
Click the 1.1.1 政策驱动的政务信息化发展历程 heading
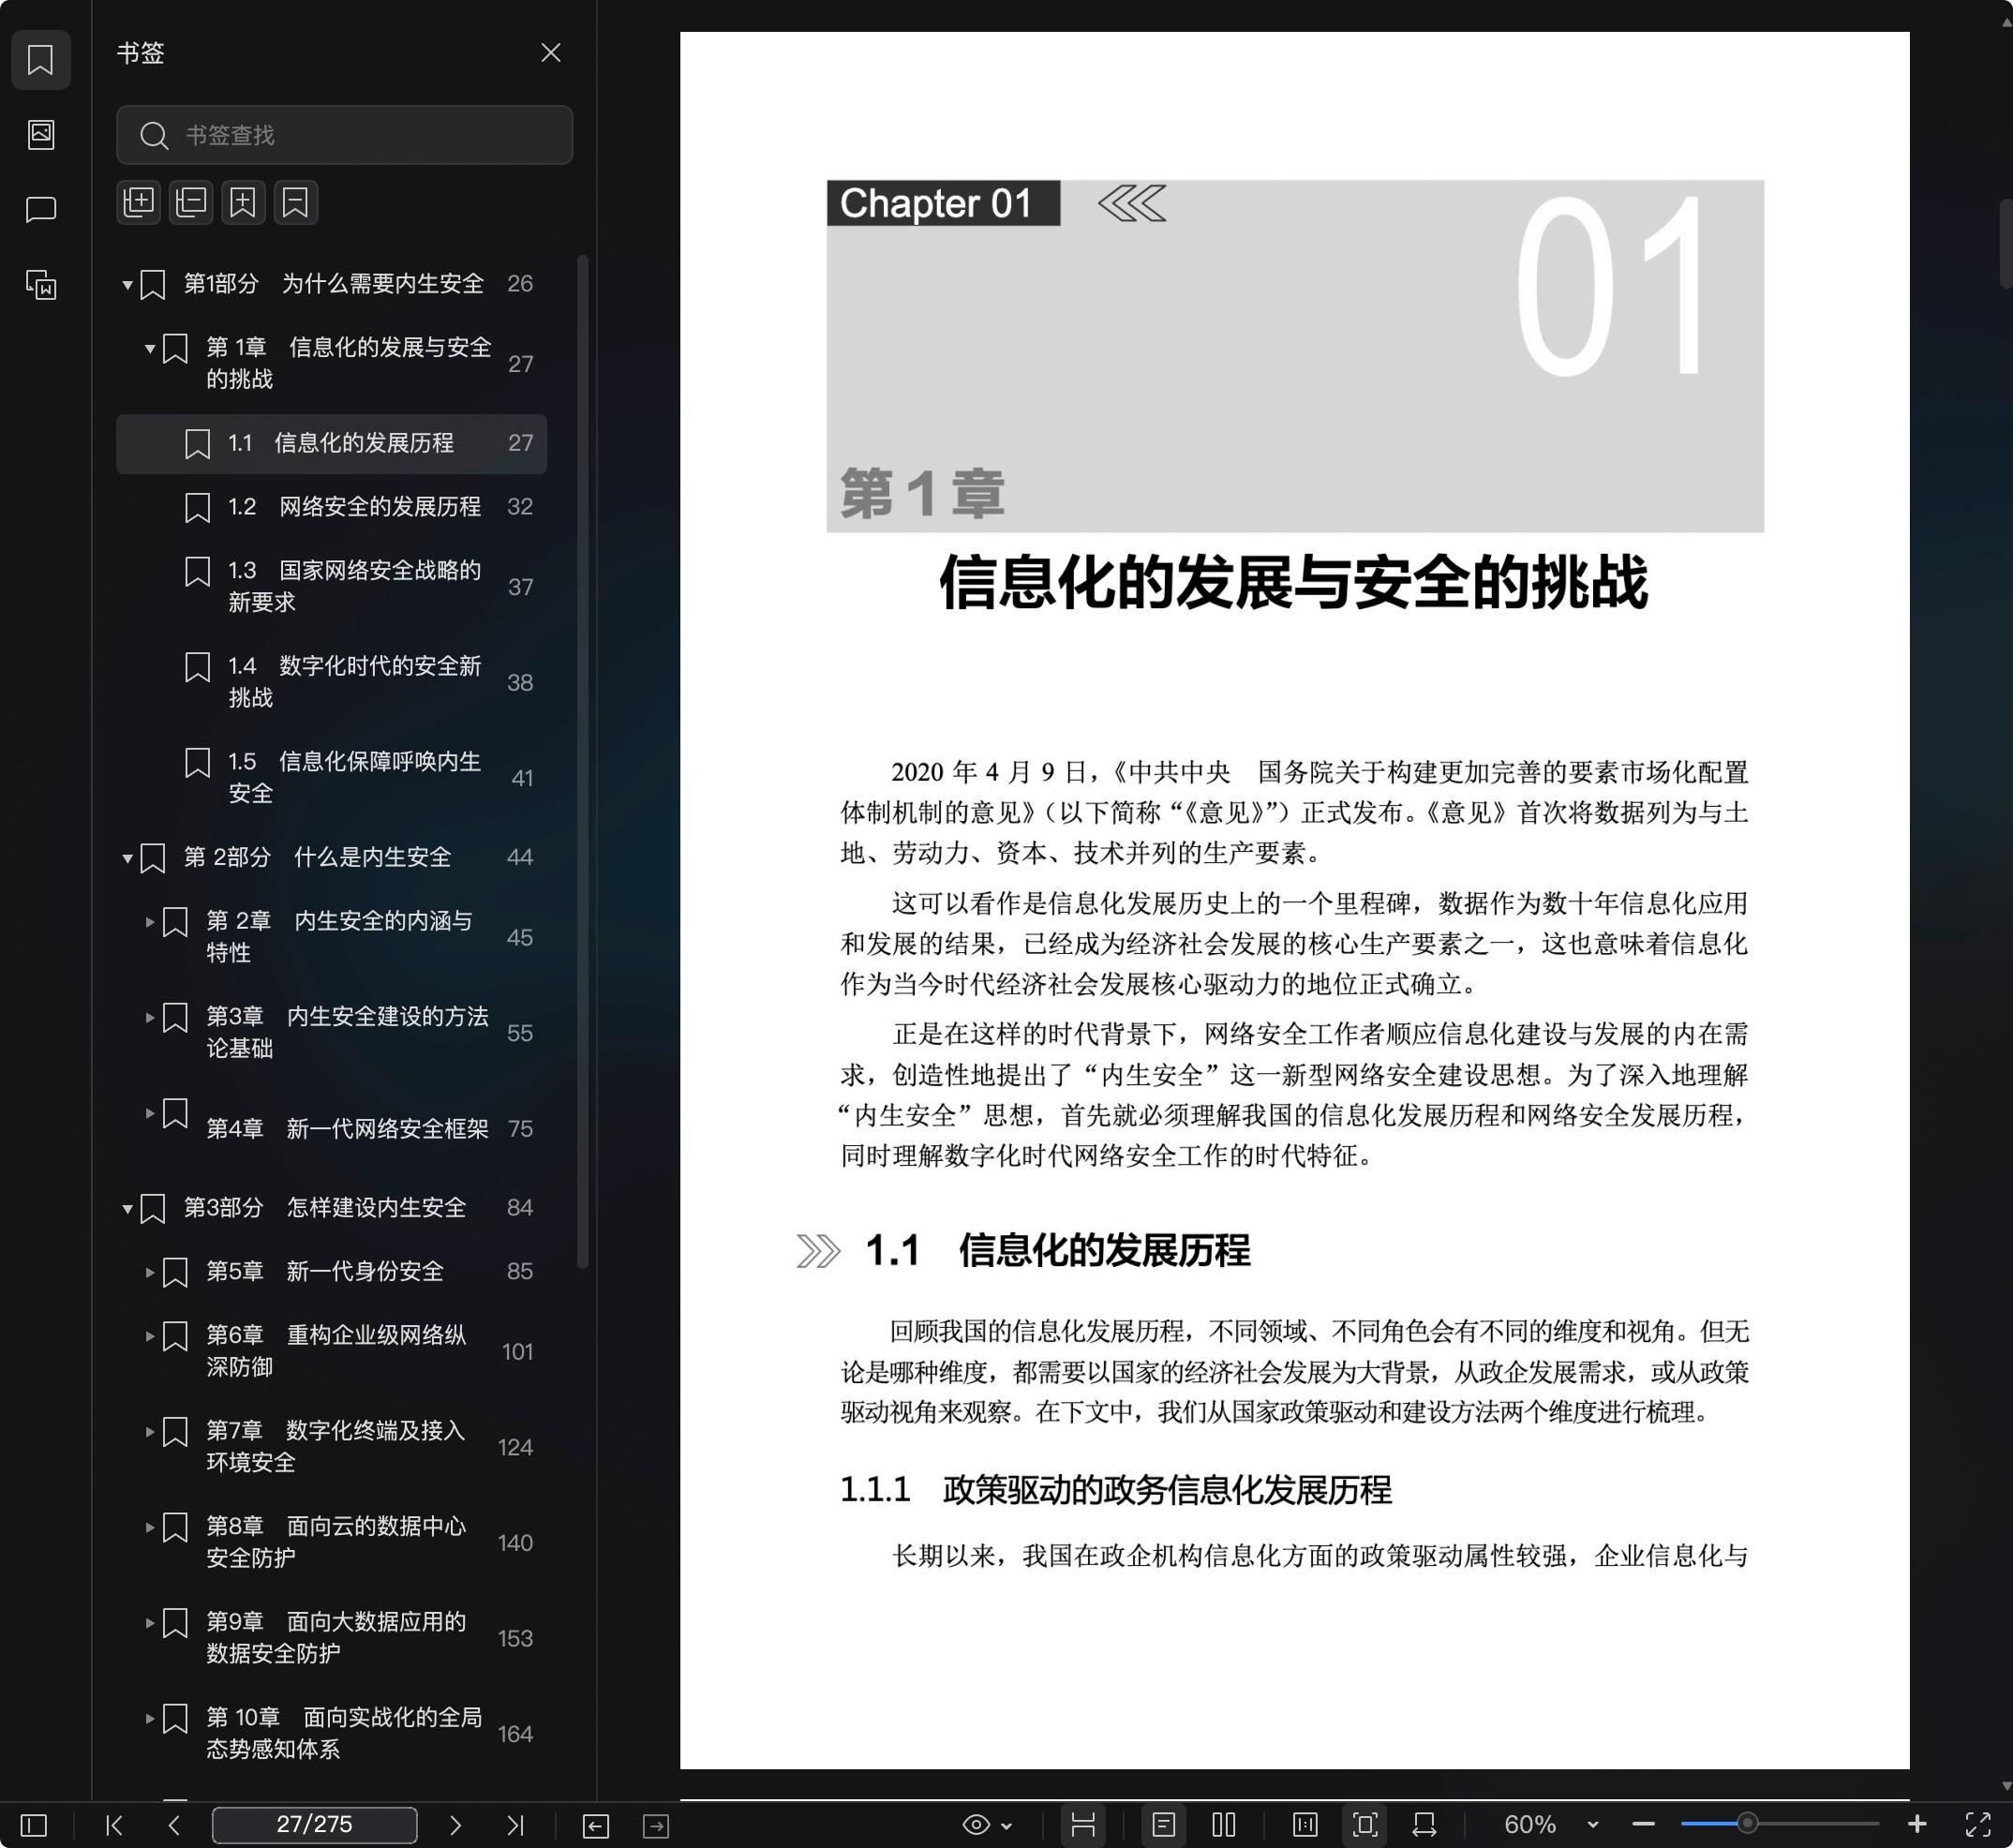[x=1116, y=1490]
